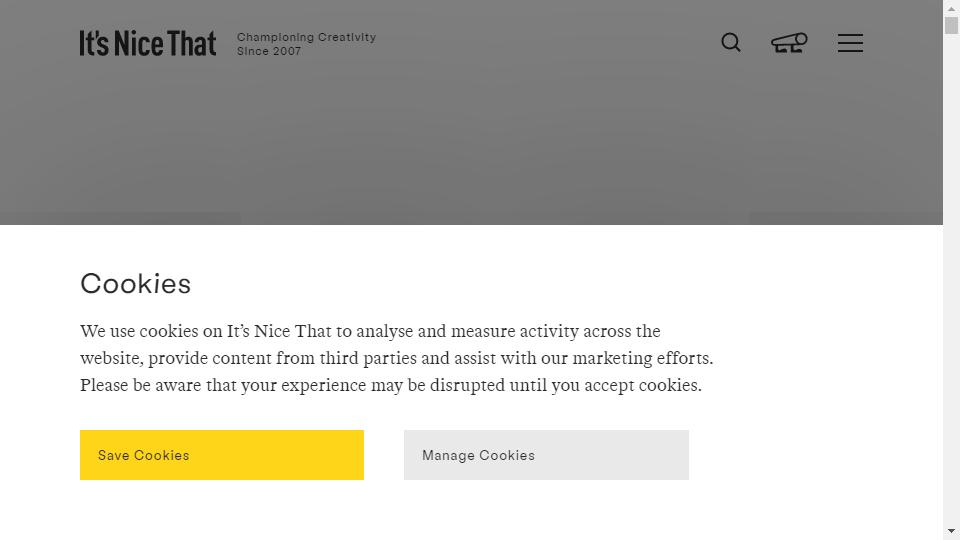Click the Save Cookies label text
This screenshot has width=960, height=540.
[143, 456]
